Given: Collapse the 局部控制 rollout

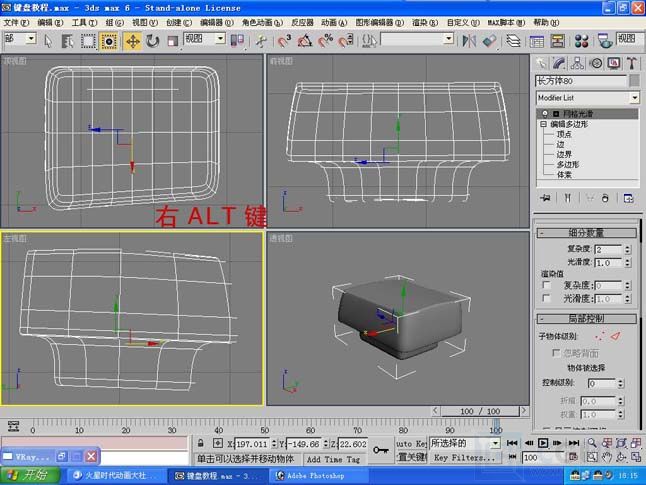Looking at the screenshot, I should tap(586, 319).
